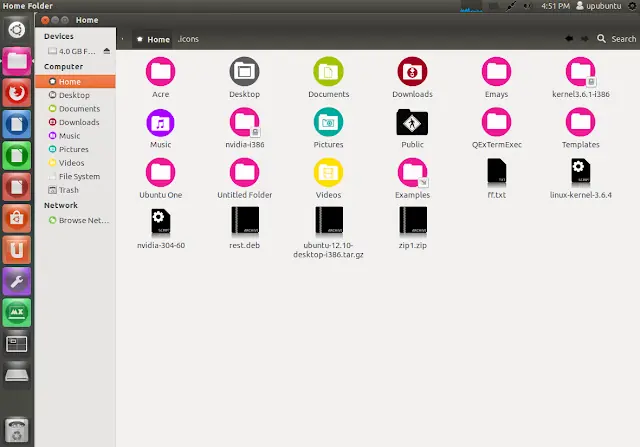
Task: Open Ubuntu One from the launcher
Action: pyautogui.click(x=16, y=250)
